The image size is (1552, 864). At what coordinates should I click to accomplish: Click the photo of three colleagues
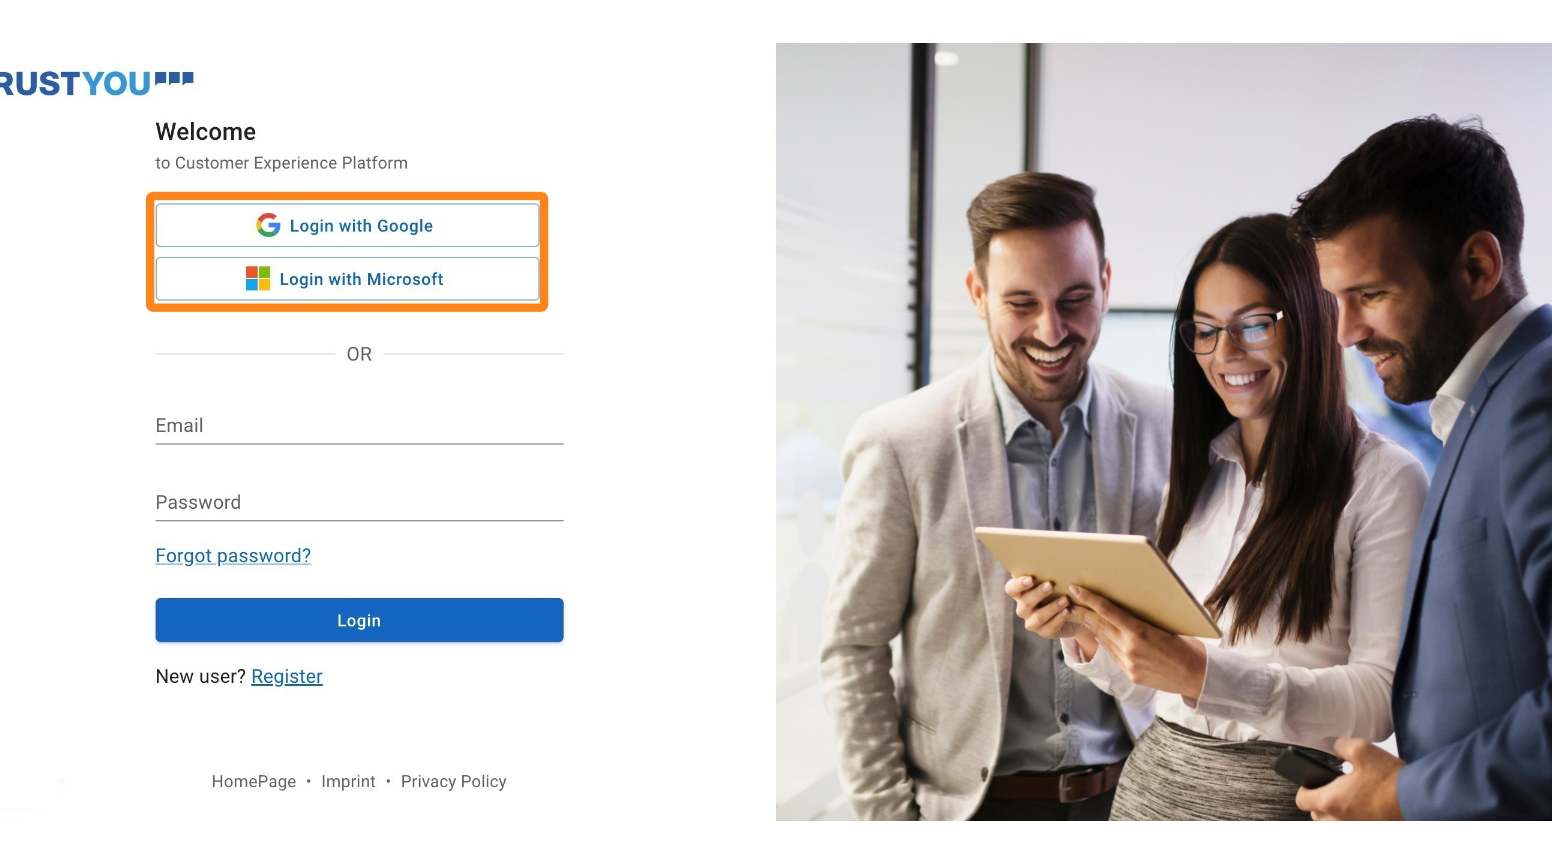pos(1164,432)
